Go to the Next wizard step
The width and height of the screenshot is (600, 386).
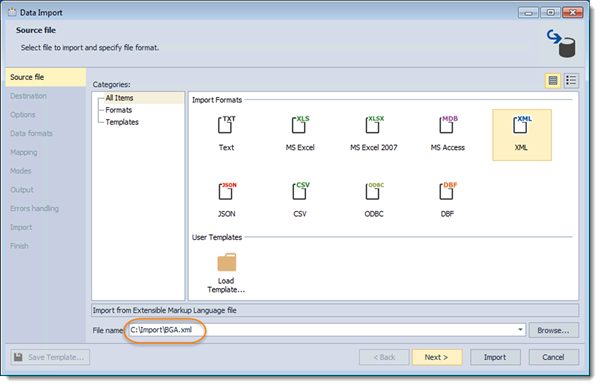coord(437,357)
